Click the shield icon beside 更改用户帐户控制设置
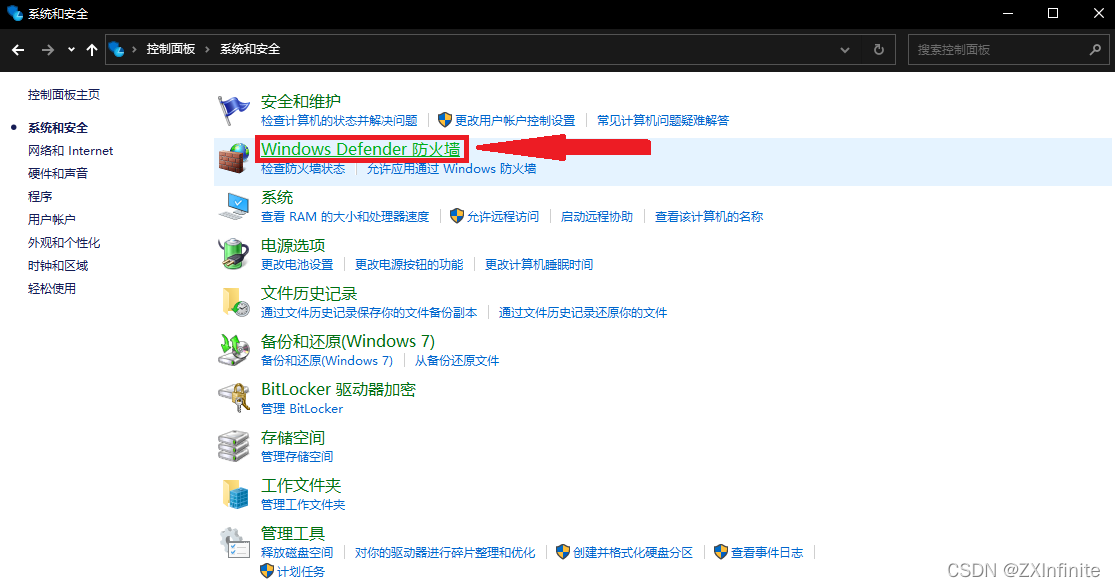Viewport: 1115px width, 587px height. click(444, 120)
